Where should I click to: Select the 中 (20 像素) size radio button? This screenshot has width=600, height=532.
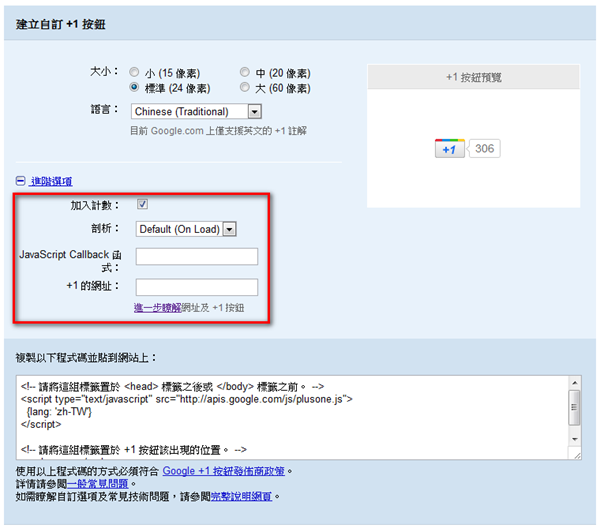click(x=245, y=72)
